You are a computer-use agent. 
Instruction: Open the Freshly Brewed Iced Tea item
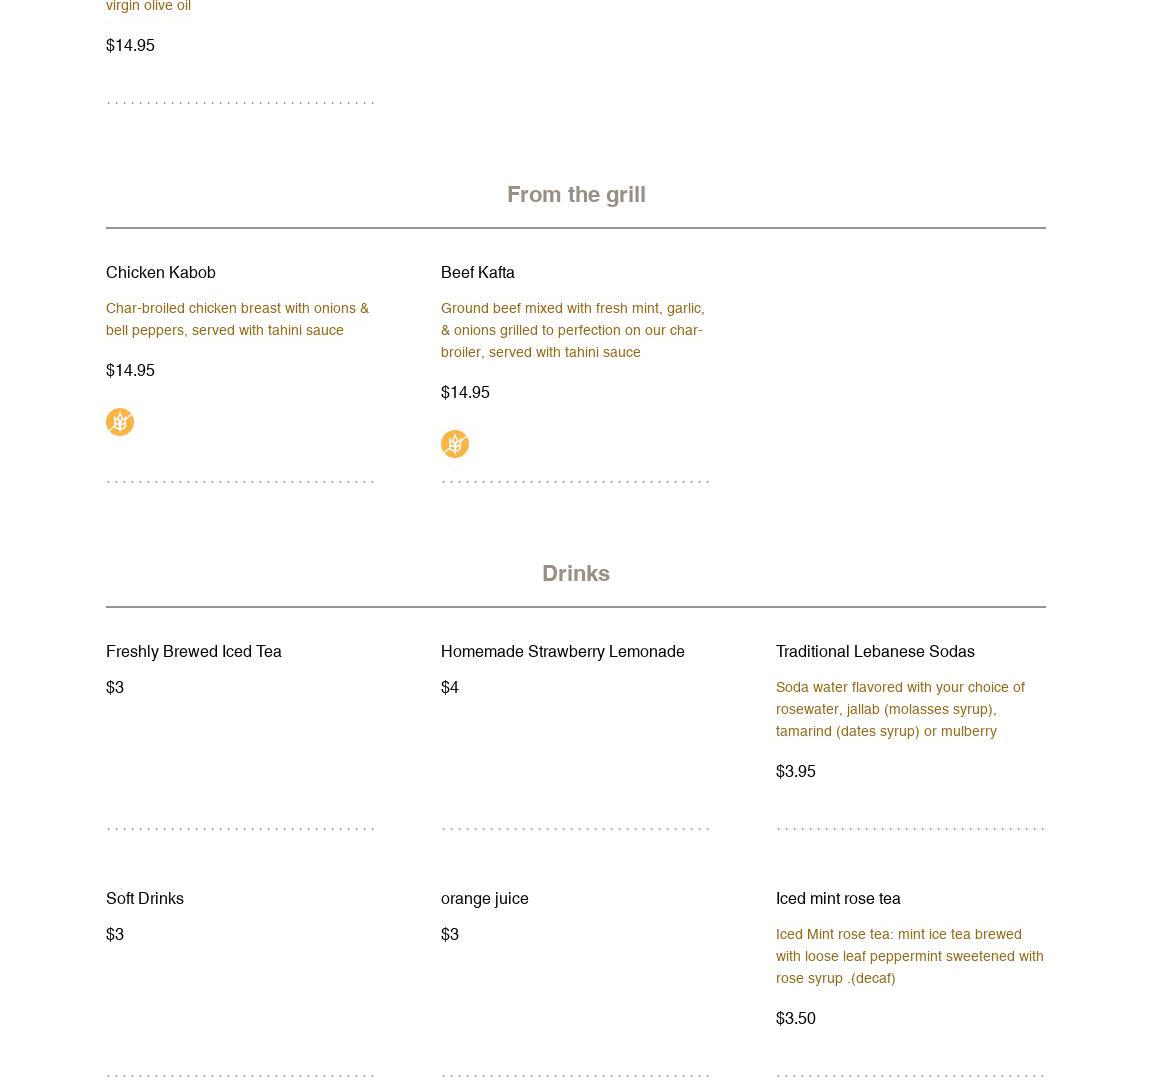click(194, 651)
